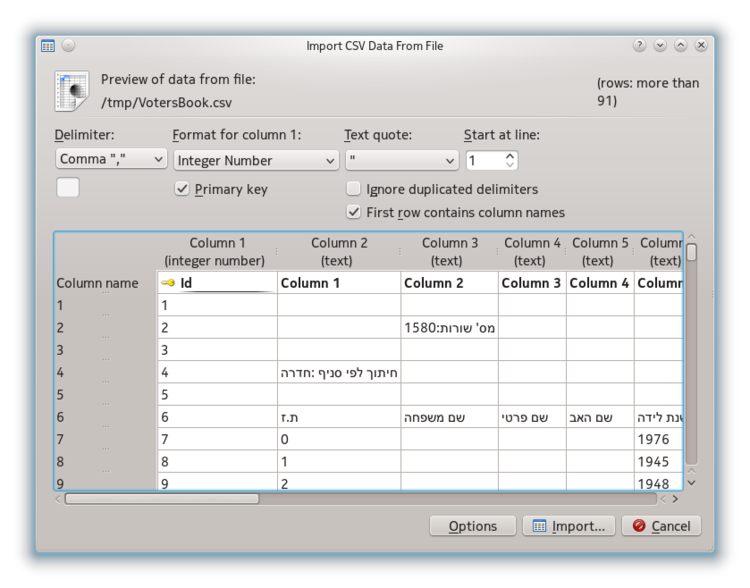This screenshot has height=588, width=750.
Task: Enable Ignore duplicated delimiters
Action: coord(353,189)
